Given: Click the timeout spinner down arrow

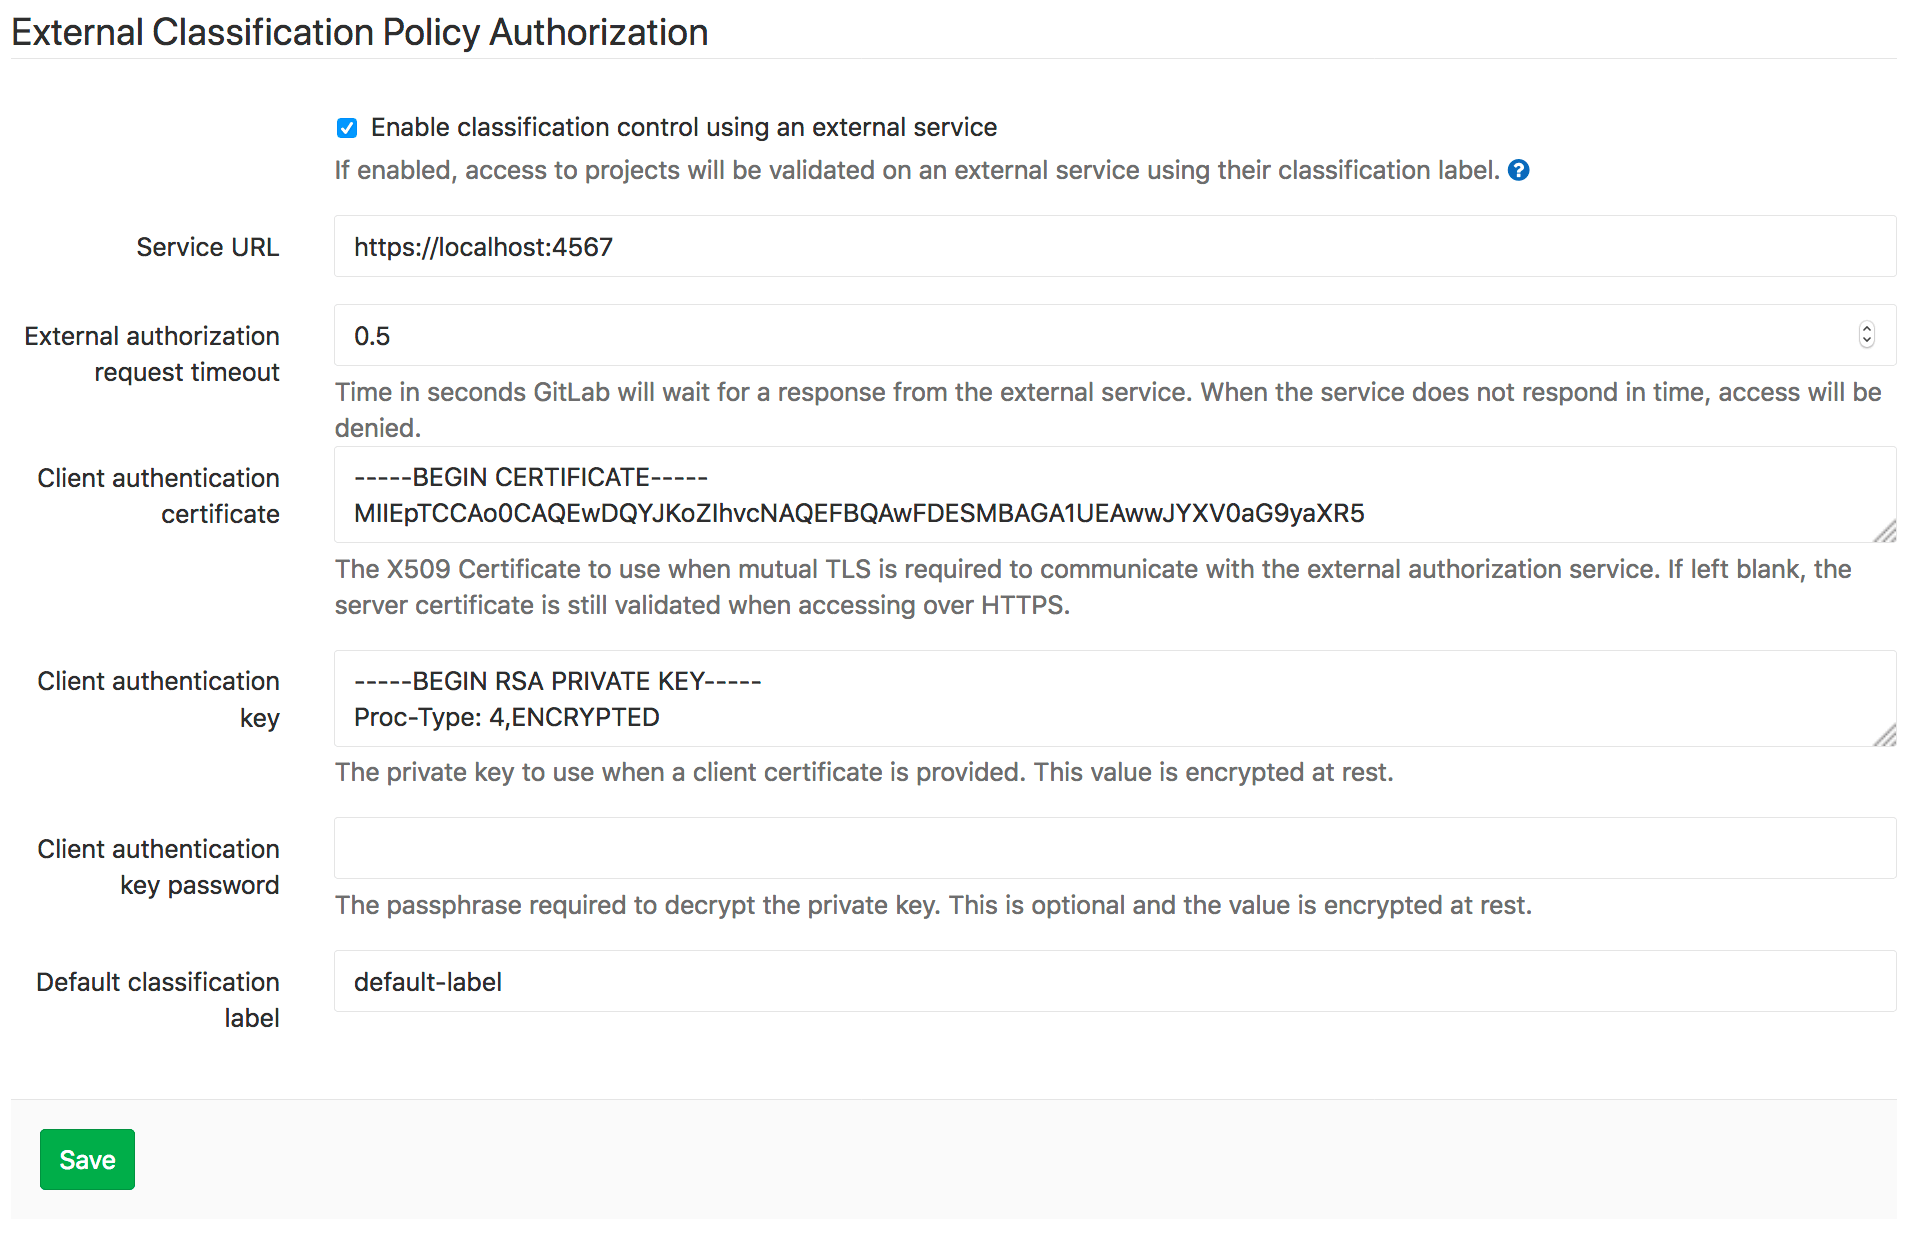Looking at the screenshot, I should (1867, 341).
